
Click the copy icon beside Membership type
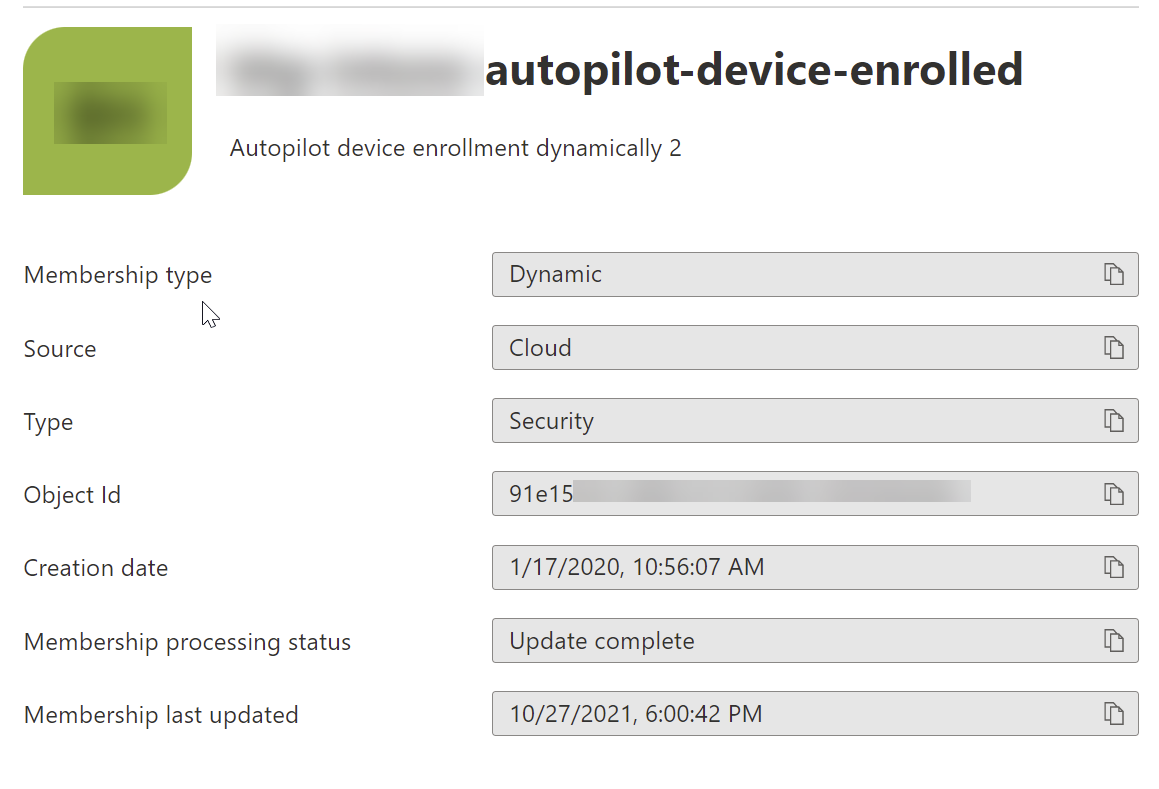[1114, 274]
